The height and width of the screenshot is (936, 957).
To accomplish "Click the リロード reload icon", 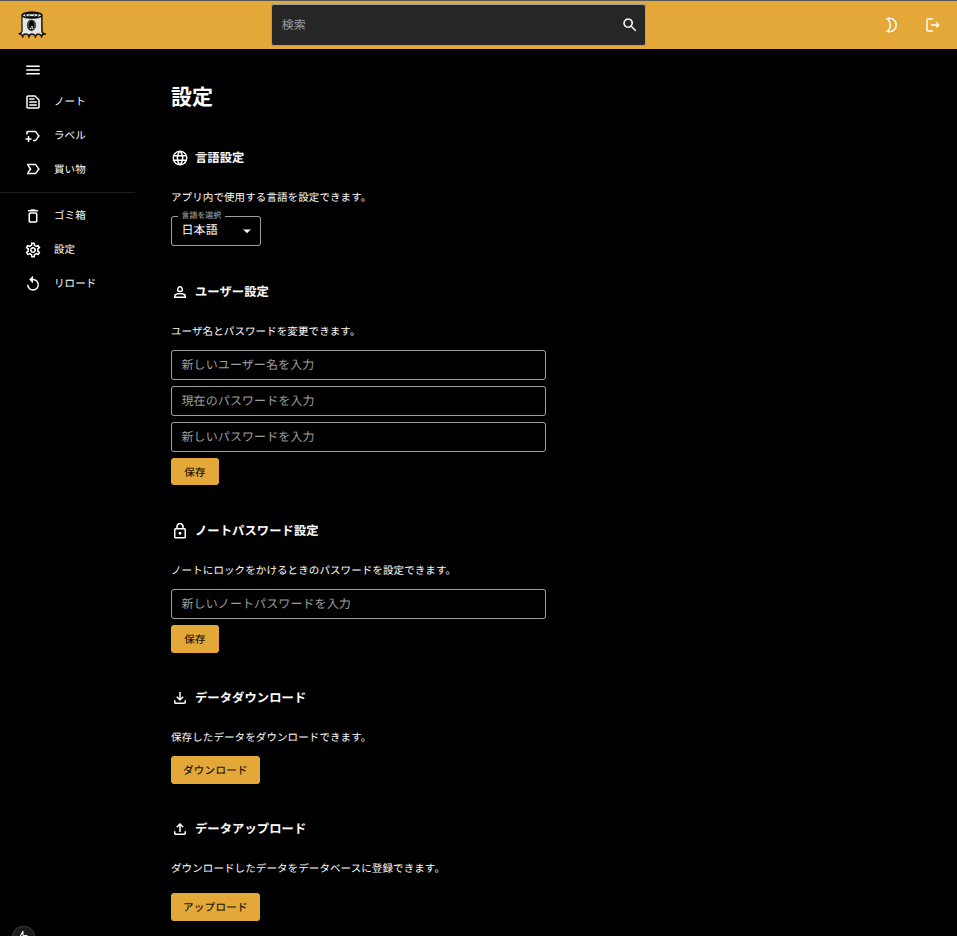I will click(x=33, y=284).
